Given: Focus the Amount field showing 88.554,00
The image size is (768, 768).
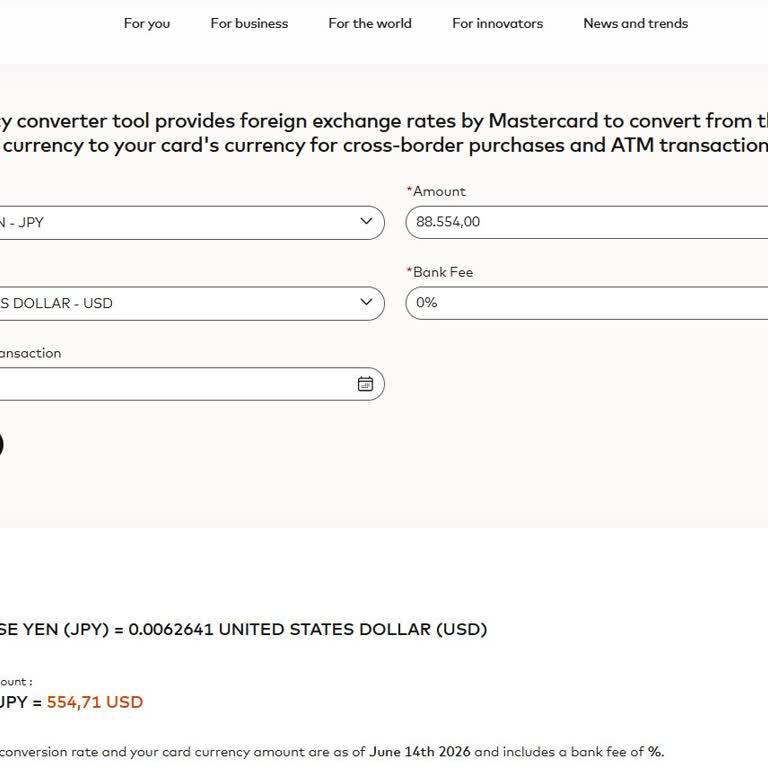Looking at the screenshot, I should click(x=587, y=222).
